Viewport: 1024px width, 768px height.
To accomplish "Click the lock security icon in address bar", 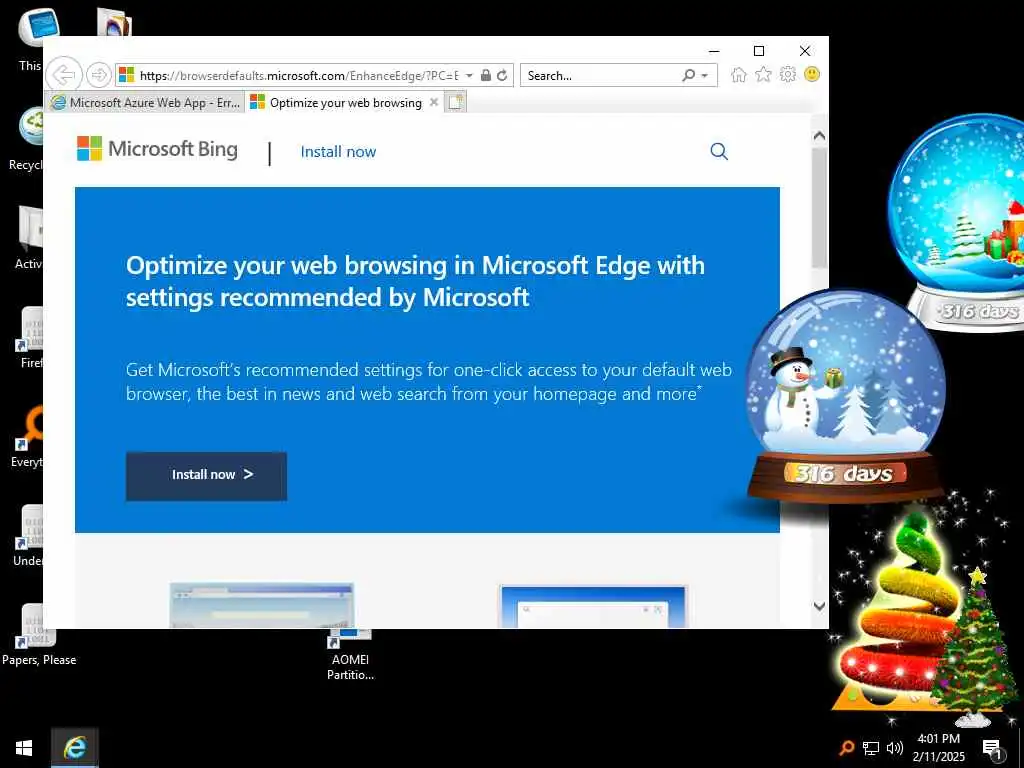I will tap(485, 75).
